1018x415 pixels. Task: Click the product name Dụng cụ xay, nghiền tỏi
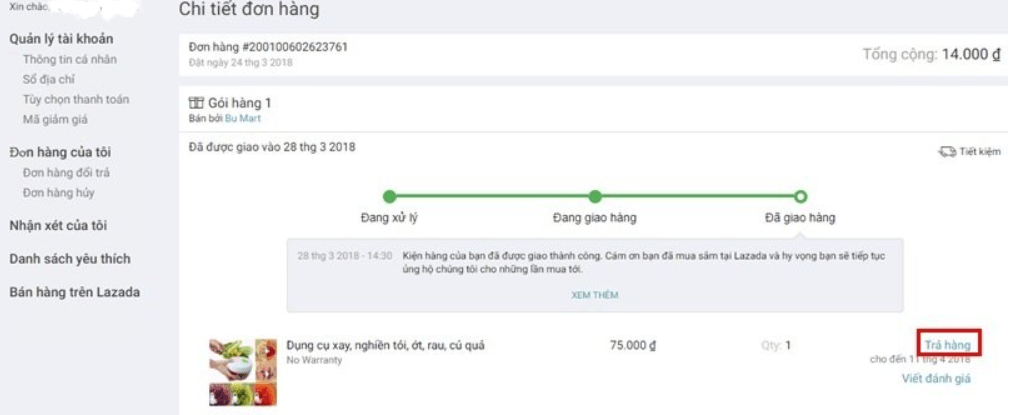[x=385, y=345]
